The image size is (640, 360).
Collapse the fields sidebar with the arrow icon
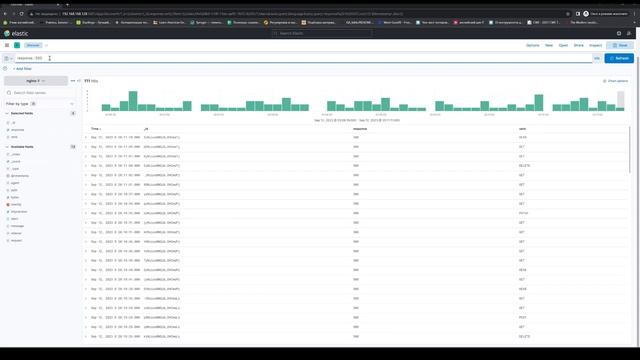click(x=79, y=81)
